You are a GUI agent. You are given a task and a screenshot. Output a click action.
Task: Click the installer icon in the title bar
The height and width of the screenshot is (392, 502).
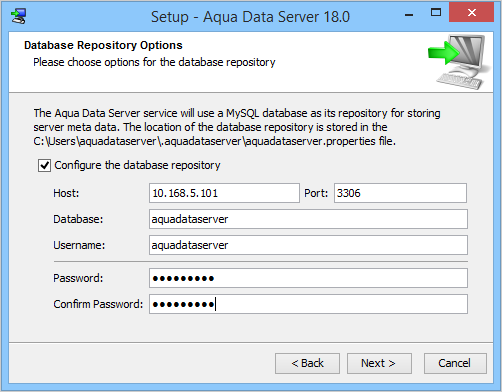coord(18,16)
